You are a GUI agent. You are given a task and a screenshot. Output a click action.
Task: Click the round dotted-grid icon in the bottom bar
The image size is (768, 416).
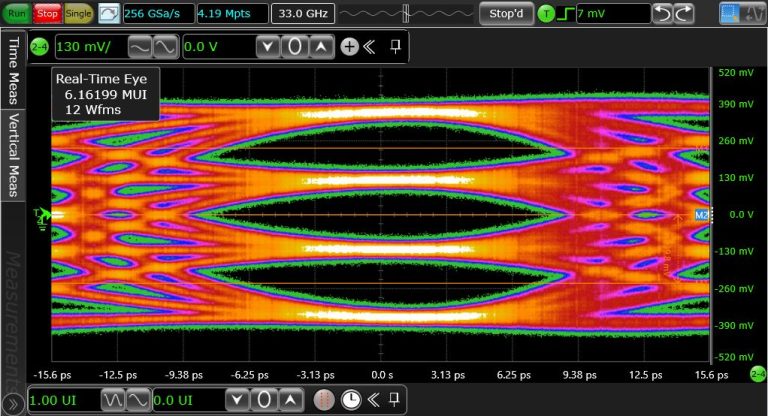[x=323, y=400]
